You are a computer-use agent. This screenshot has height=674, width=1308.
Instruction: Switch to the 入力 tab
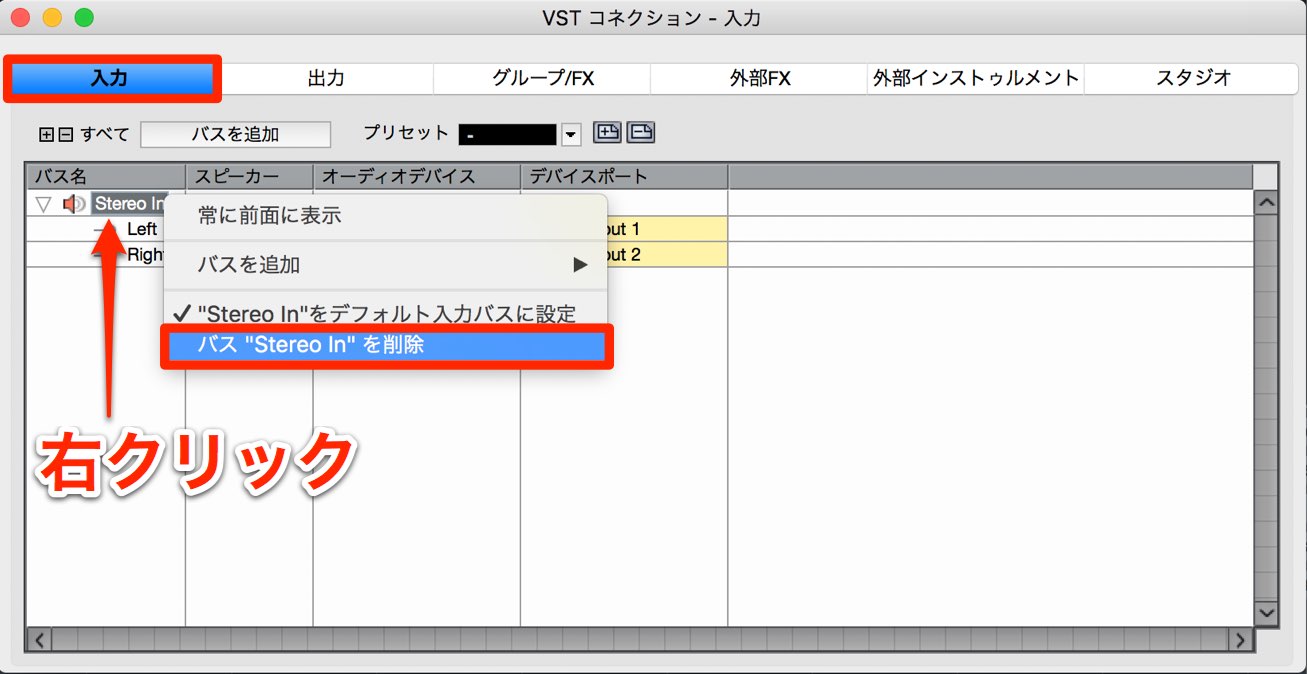(110, 78)
